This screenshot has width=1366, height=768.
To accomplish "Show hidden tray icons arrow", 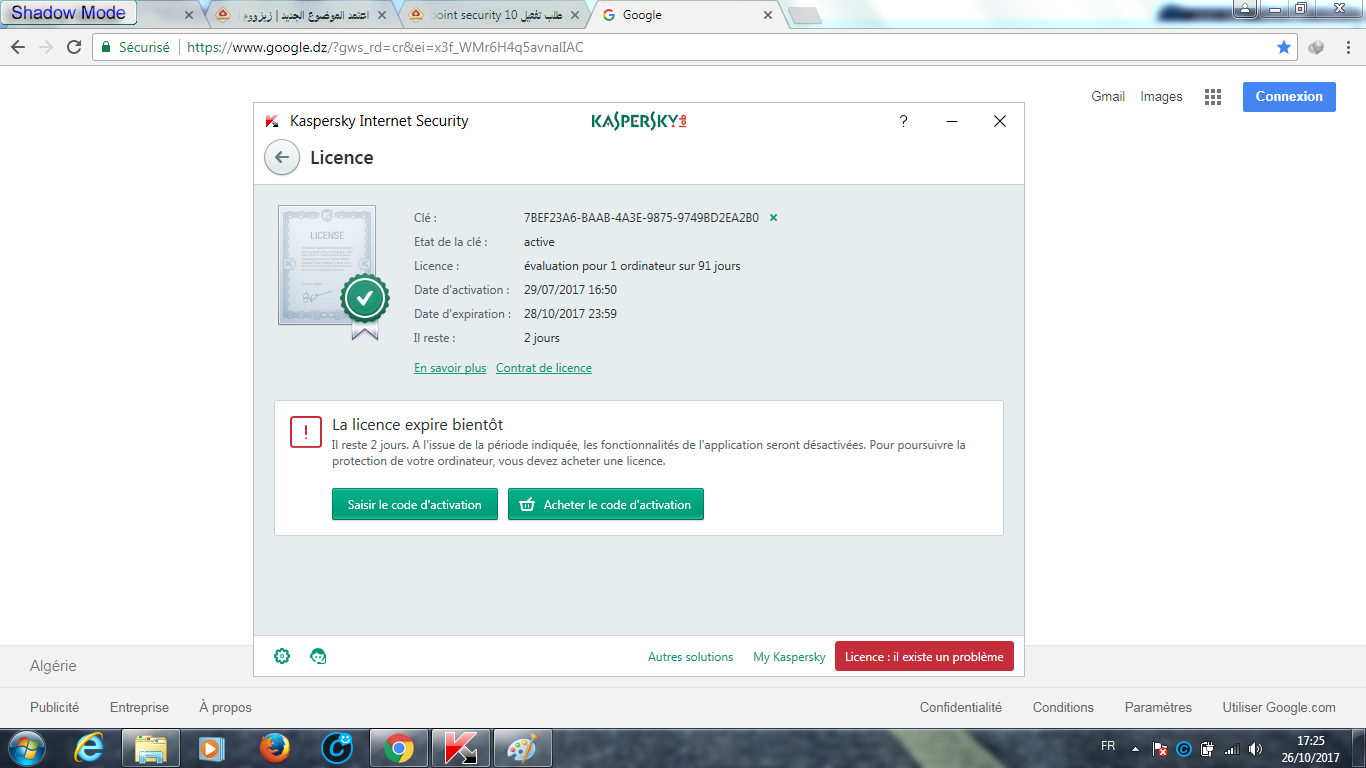I will pyautogui.click(x=1135, y=748).
